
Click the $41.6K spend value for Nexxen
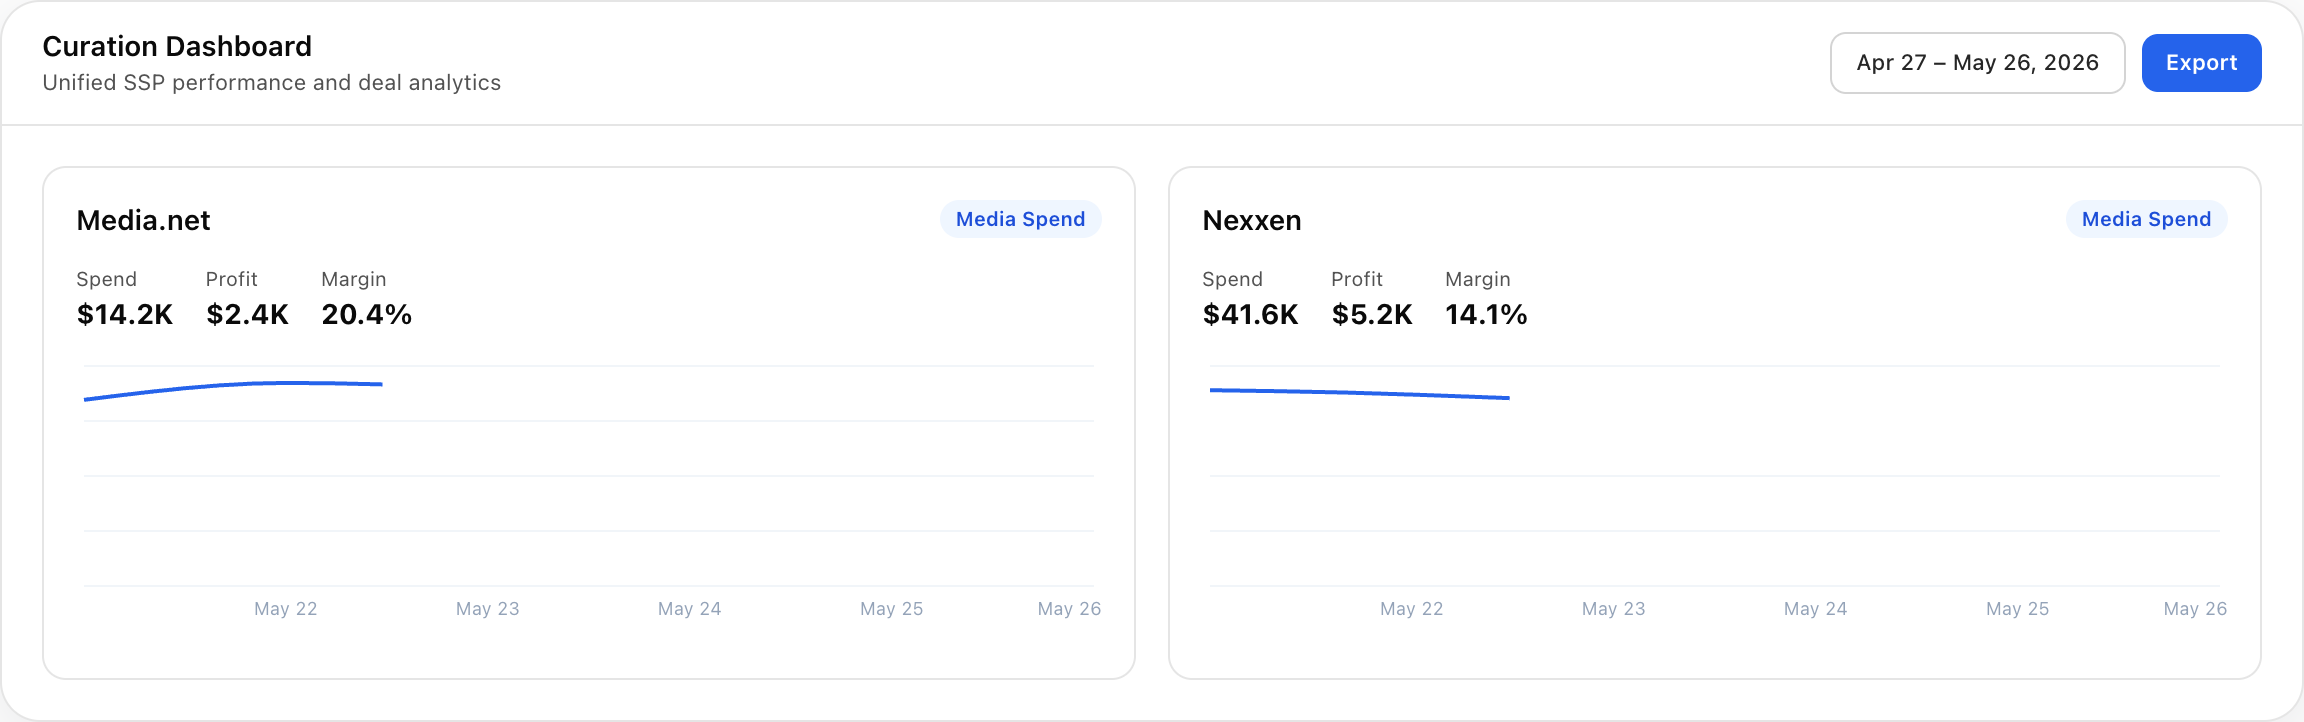(x=1251, y=315)
